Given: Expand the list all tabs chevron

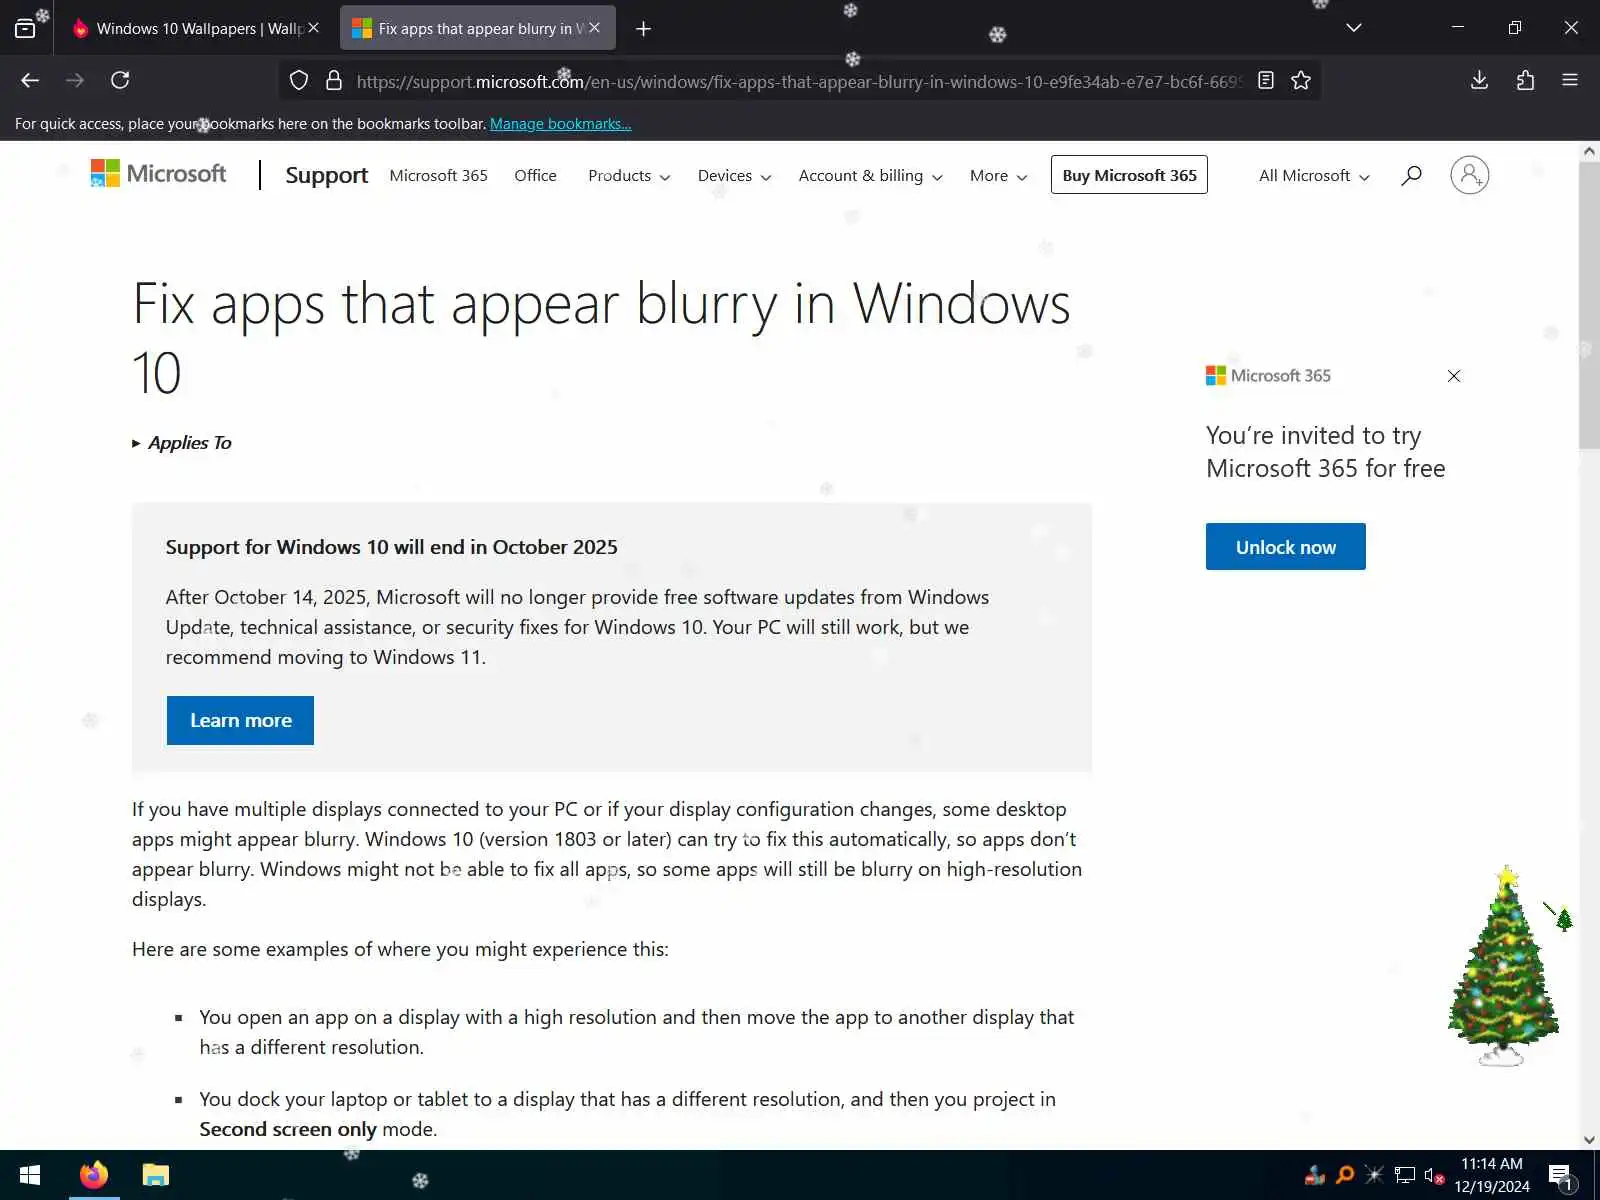Looking at the screenshot, I should coord(1354,28).
